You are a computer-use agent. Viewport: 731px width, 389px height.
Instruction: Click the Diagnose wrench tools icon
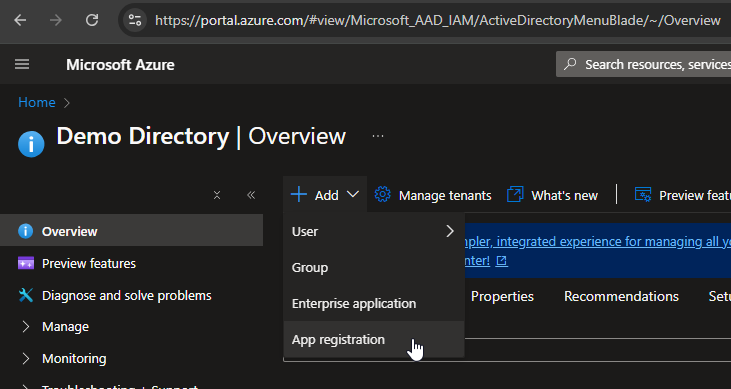[26, 295]
